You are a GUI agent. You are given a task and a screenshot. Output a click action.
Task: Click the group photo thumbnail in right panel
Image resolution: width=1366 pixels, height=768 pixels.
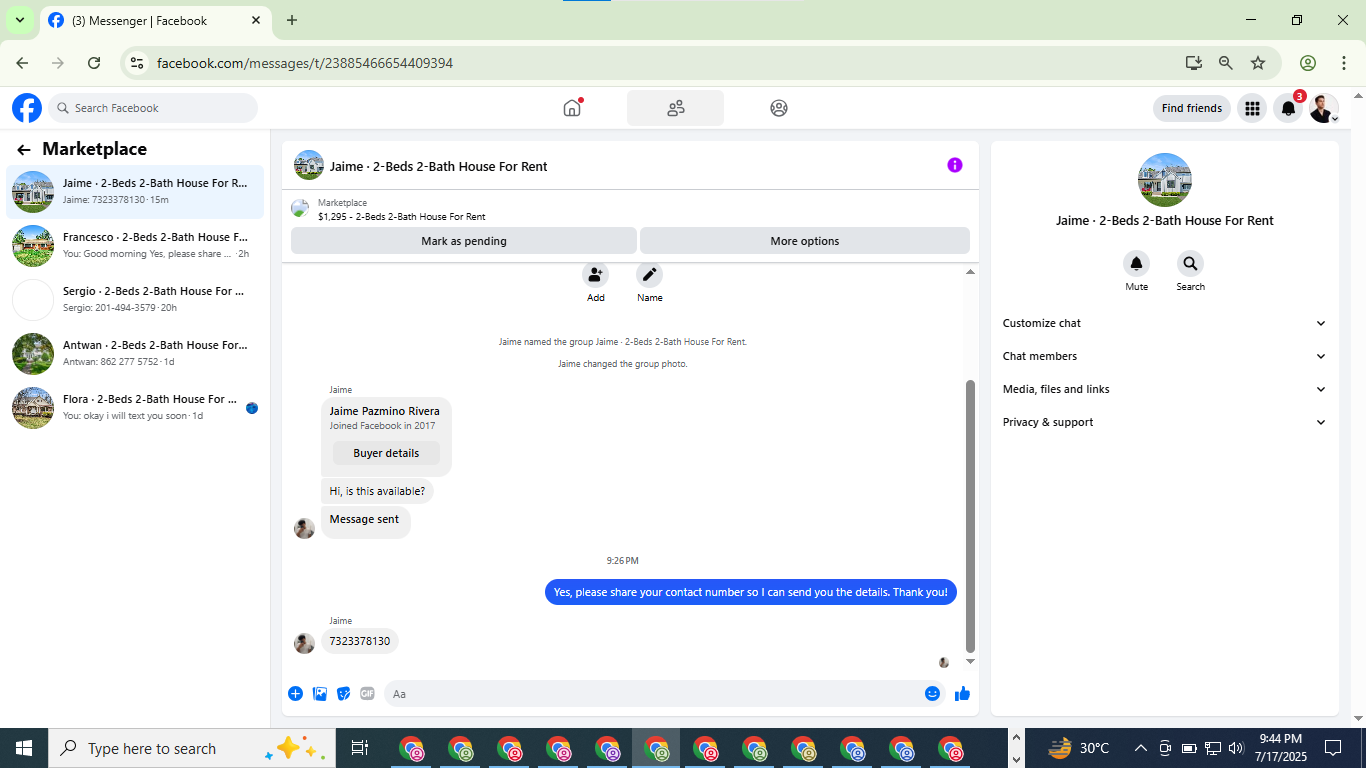pos(1165,180)
